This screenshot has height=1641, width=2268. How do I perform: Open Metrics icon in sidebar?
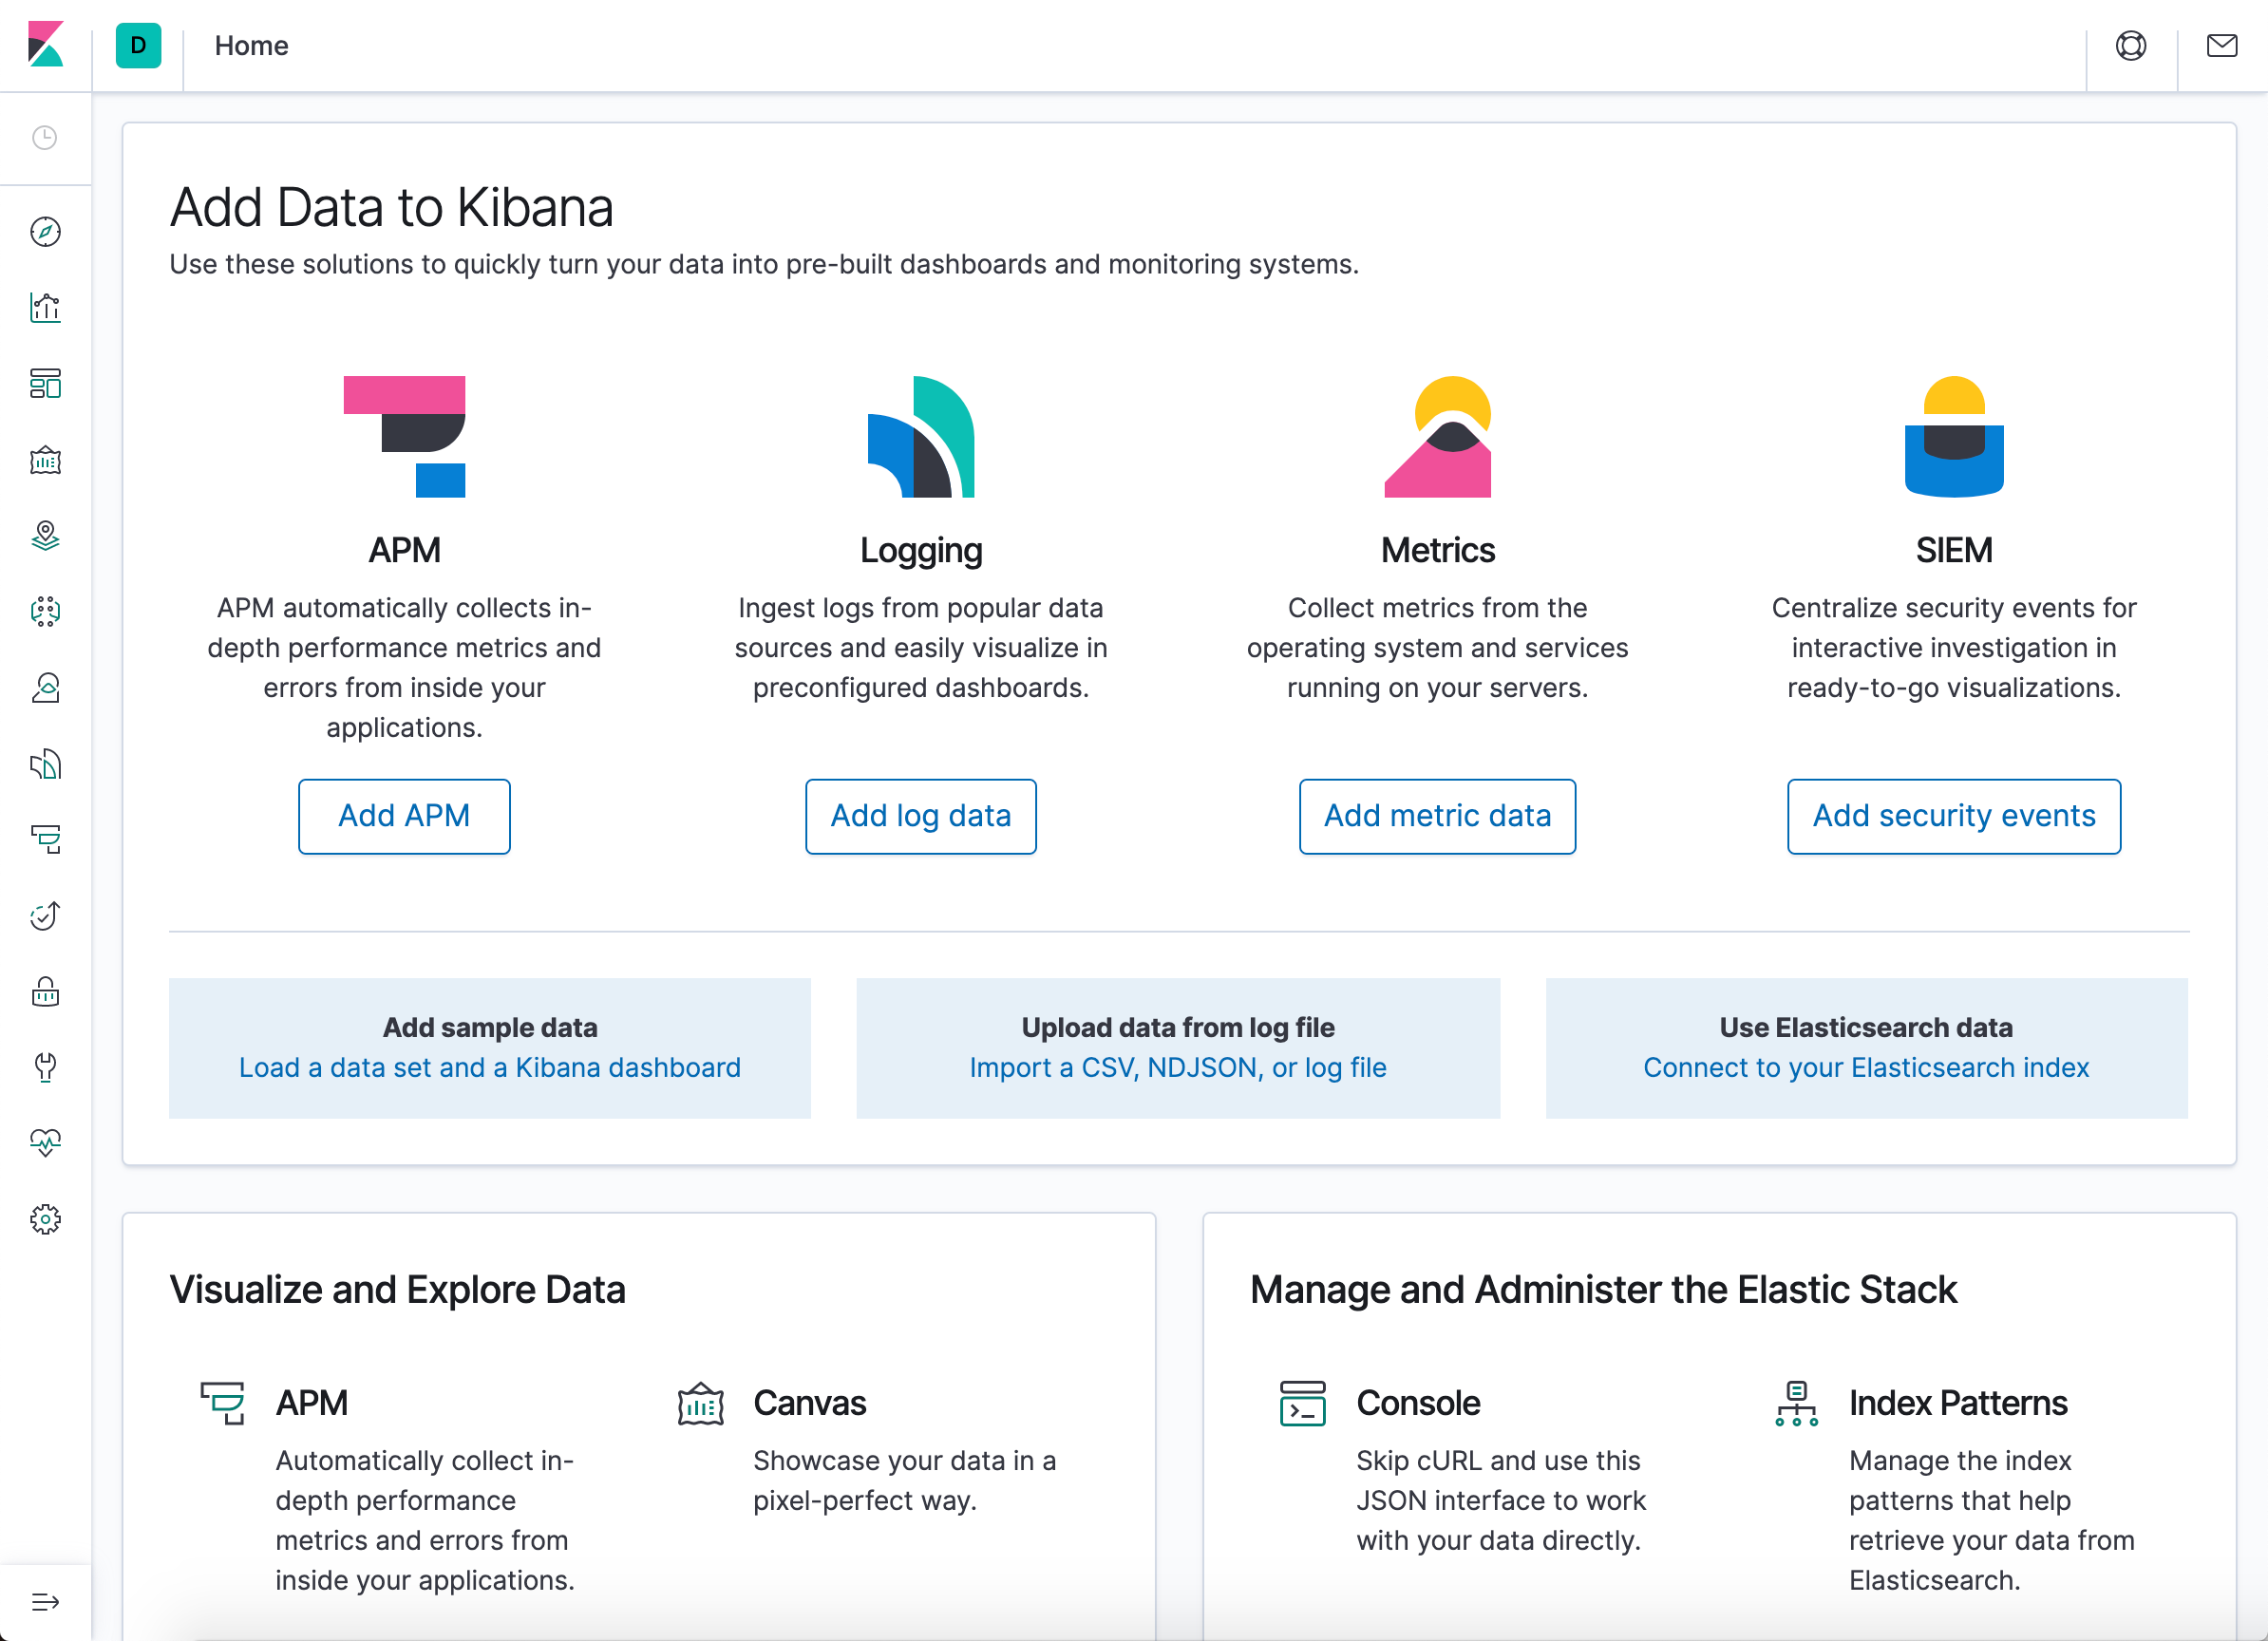coord(45,688)
